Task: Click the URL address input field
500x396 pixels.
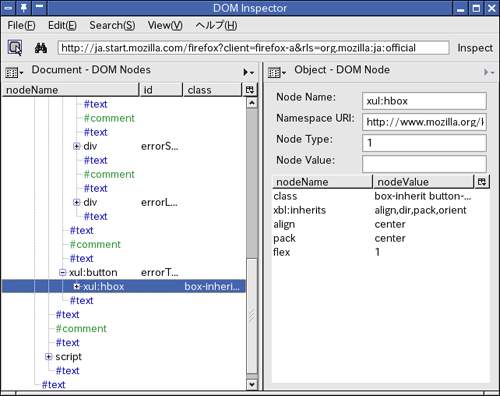Action: click(253, 48)
